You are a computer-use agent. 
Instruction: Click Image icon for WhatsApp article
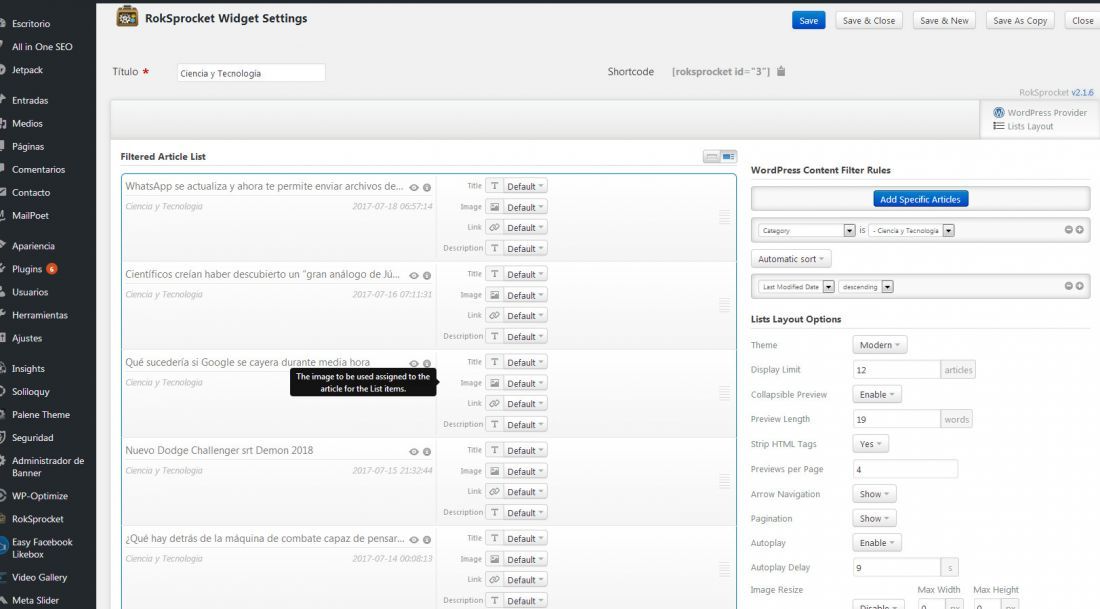495,207
